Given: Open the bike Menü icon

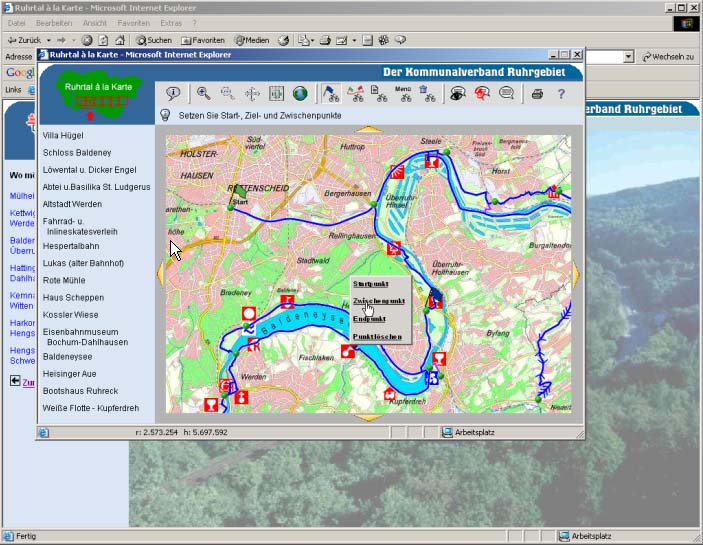Looking at the screenshot, I should (x=403, y=94).
